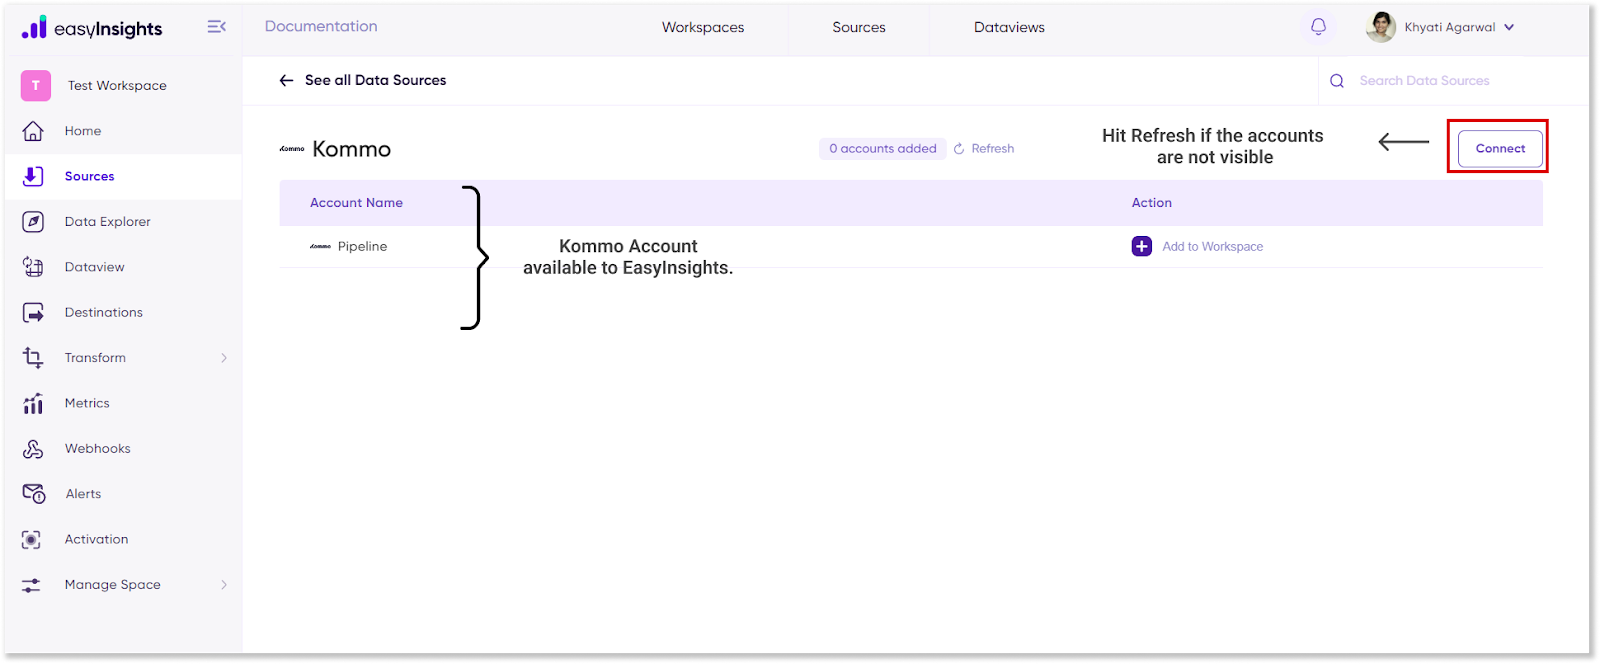
Task: Click the Test Workspace avatar icon
Action: [36, 85]
